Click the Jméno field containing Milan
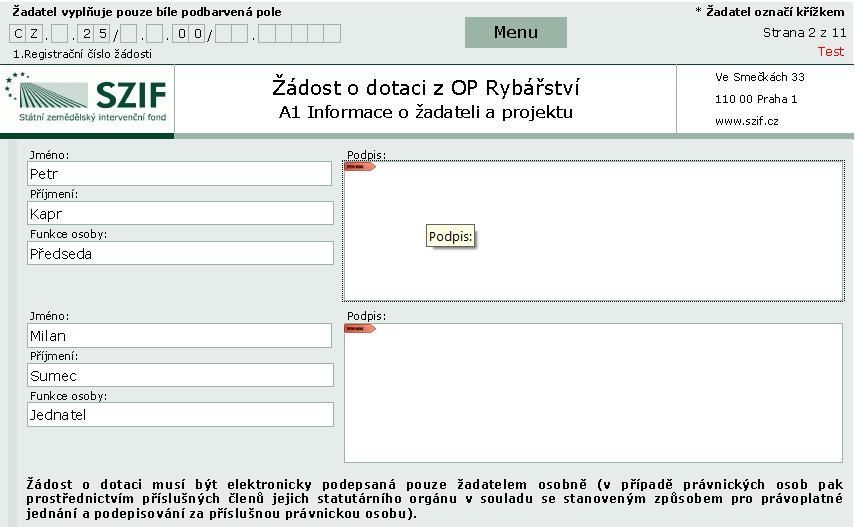 pyautogui.click(x=179, y=336)
